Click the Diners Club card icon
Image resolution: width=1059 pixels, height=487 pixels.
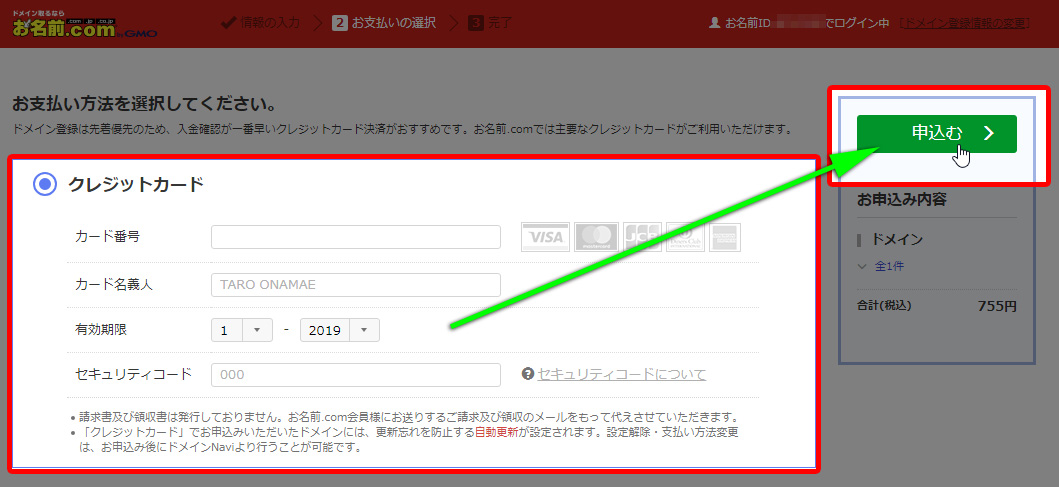point(685,237)
